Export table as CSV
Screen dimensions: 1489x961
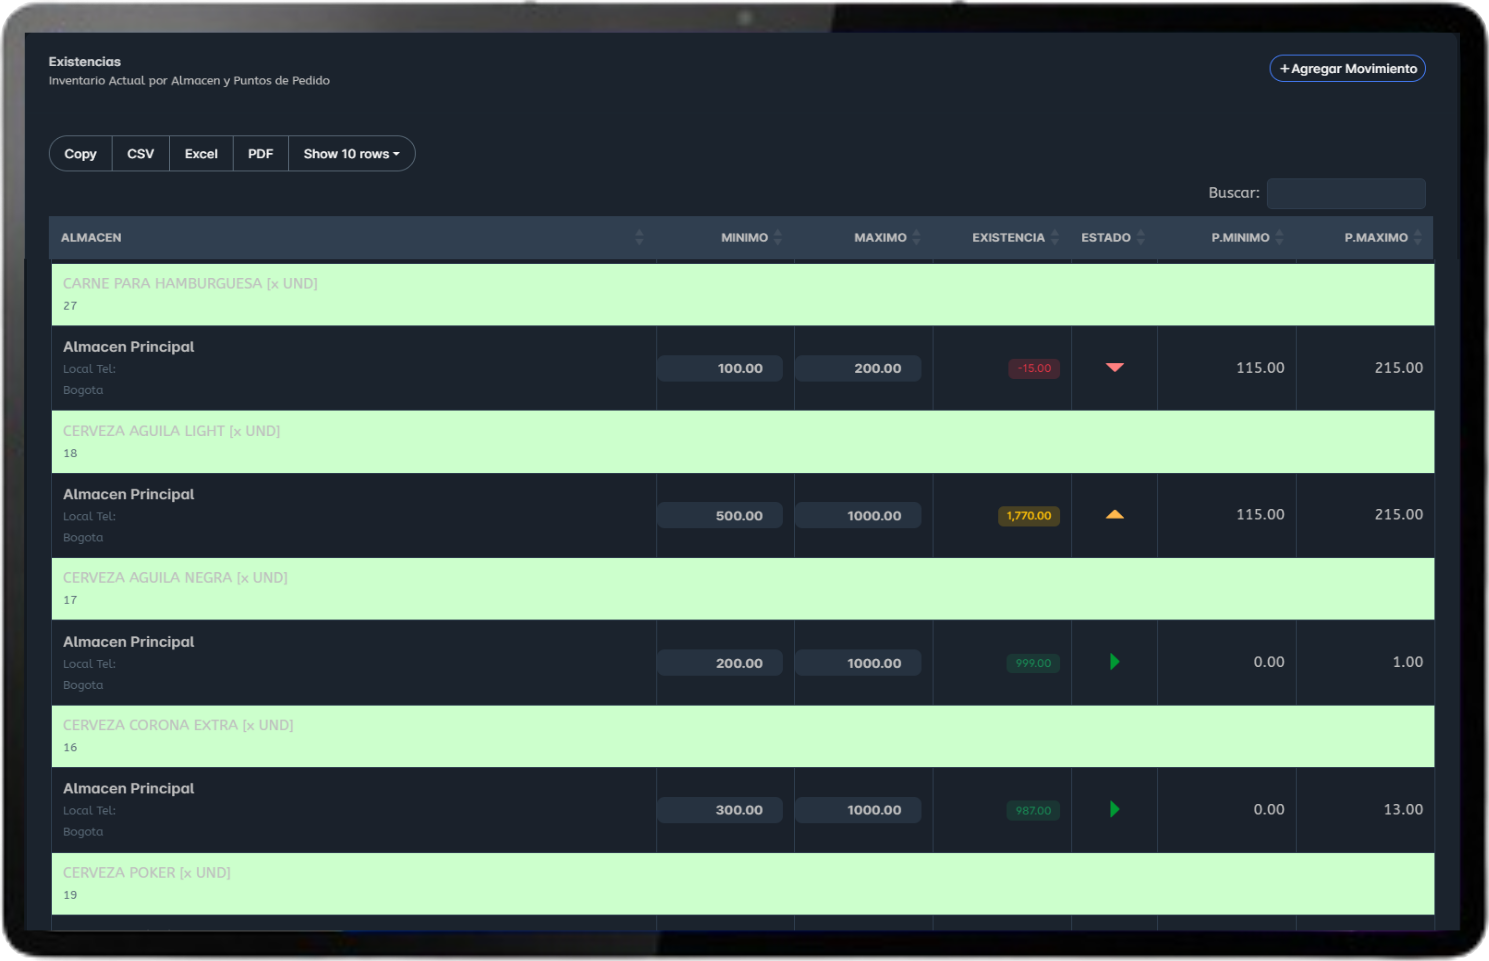coord(141,154)
